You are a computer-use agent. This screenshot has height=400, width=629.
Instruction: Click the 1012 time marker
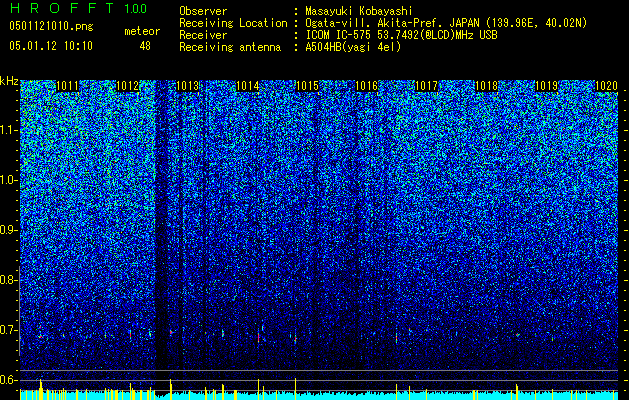[127, 86]
